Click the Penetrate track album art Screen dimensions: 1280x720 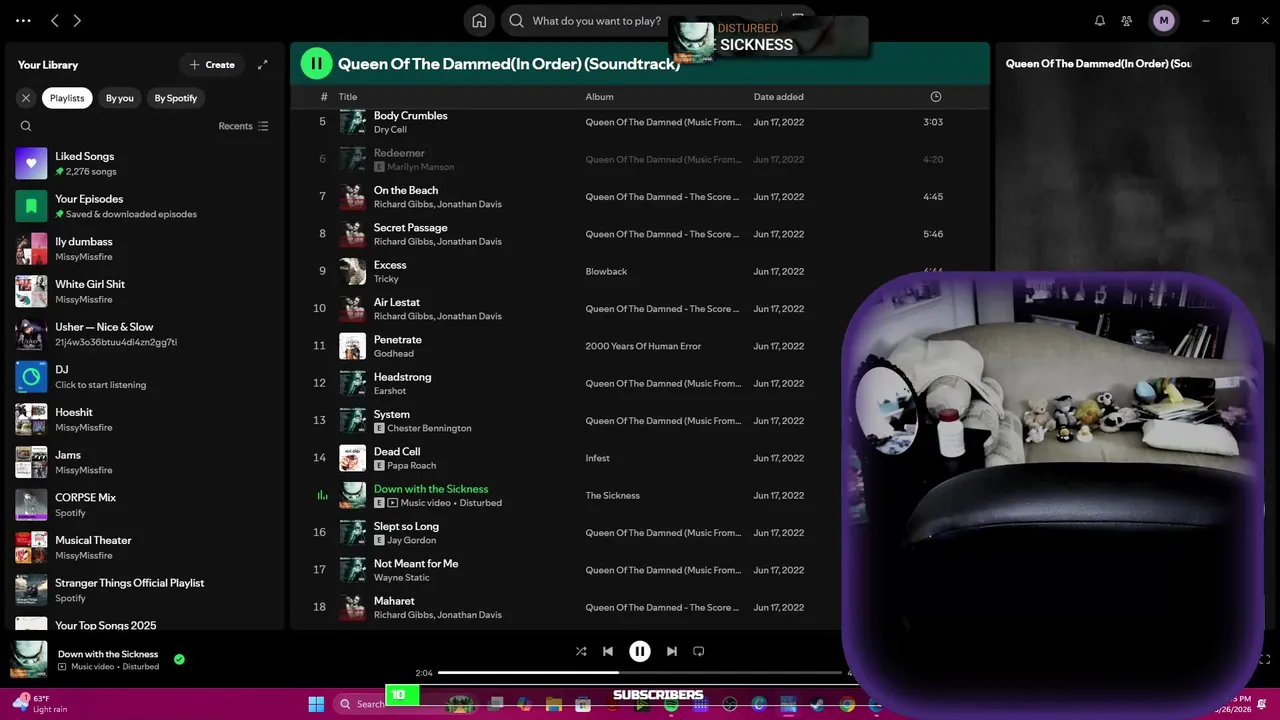click(352, 346)
